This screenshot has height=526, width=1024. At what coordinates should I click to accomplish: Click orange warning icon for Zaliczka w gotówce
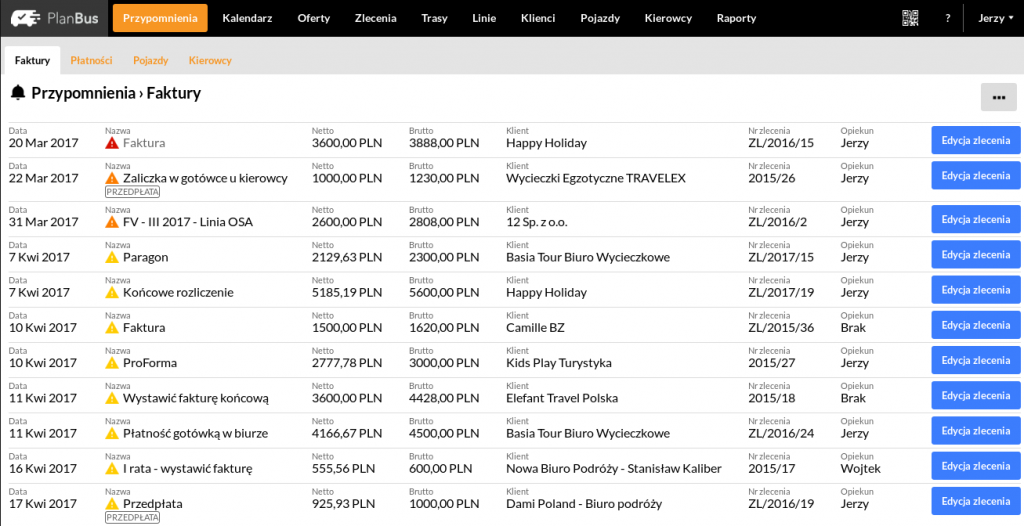point(112,178)
